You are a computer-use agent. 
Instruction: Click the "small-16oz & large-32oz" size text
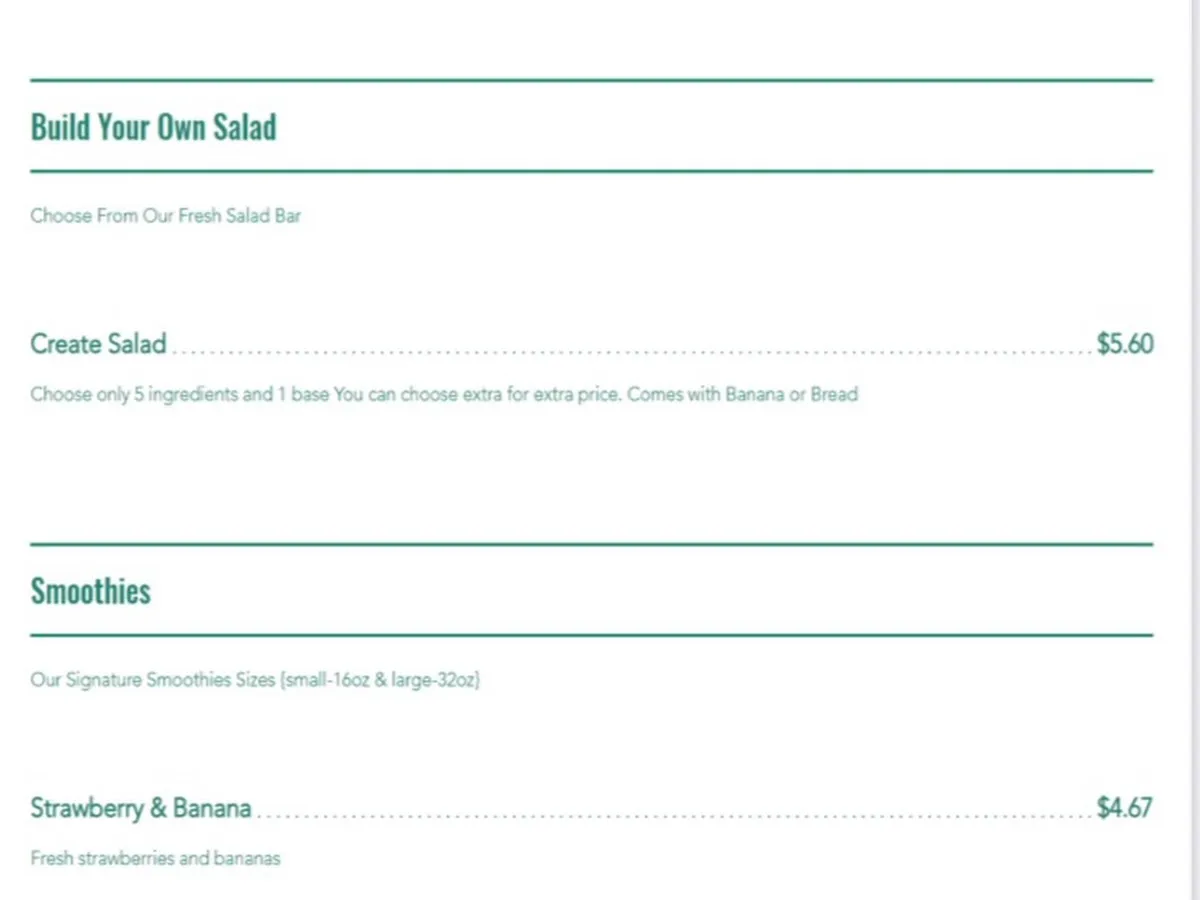click(381, 680)
